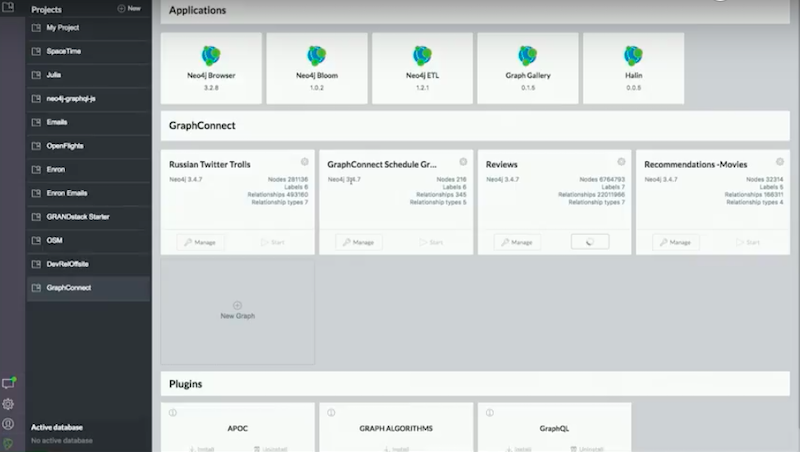Launch the Graph Gallery app
Screen dimensions: 800x452
(528, 68)
